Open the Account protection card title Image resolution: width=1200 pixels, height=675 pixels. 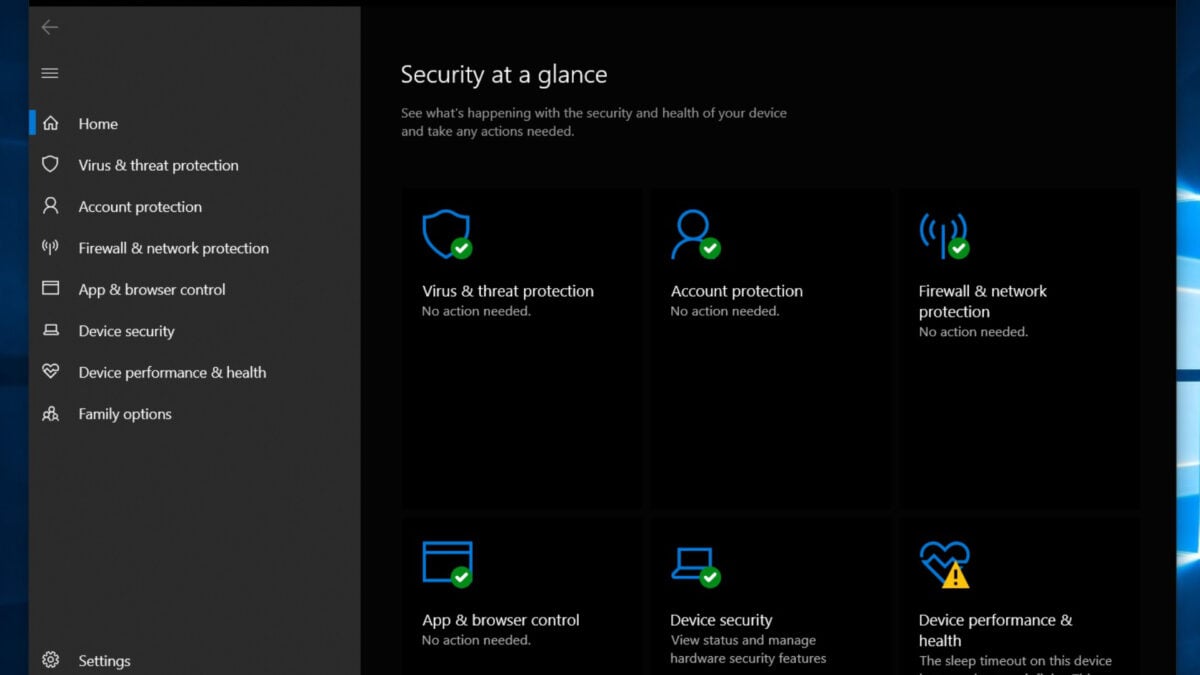point(737,291)
